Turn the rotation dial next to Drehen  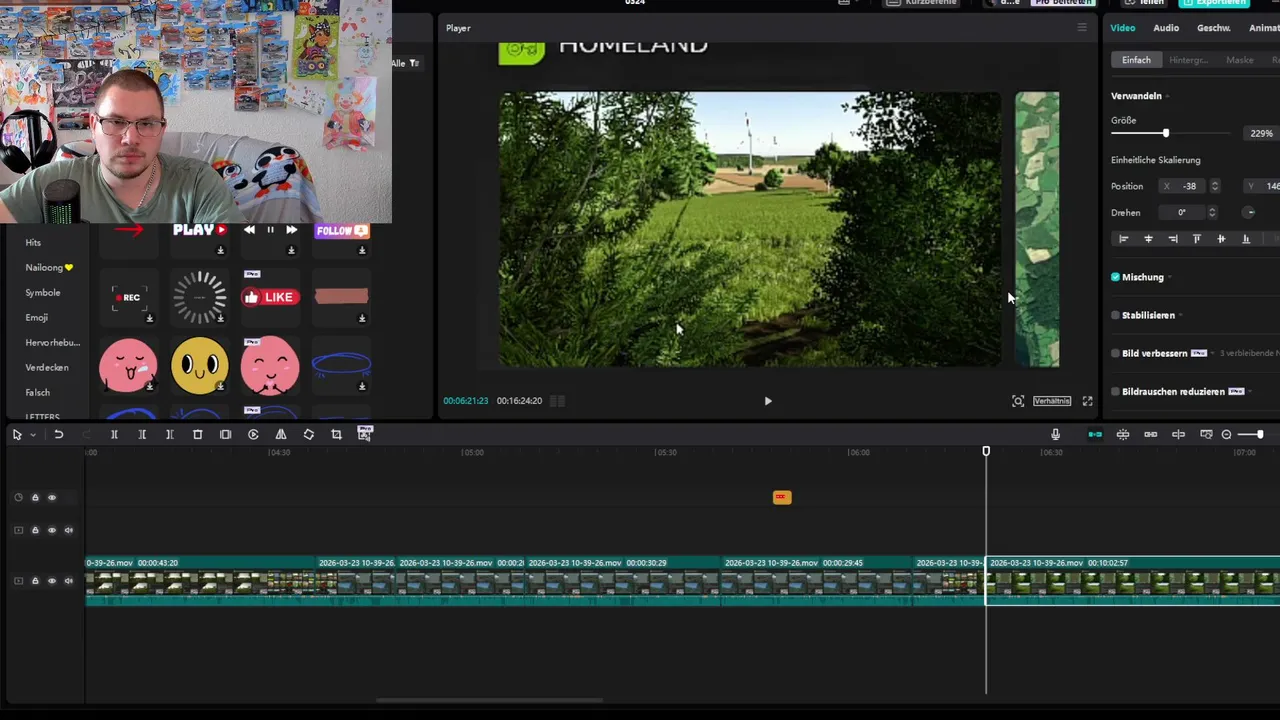point(1249,212)
